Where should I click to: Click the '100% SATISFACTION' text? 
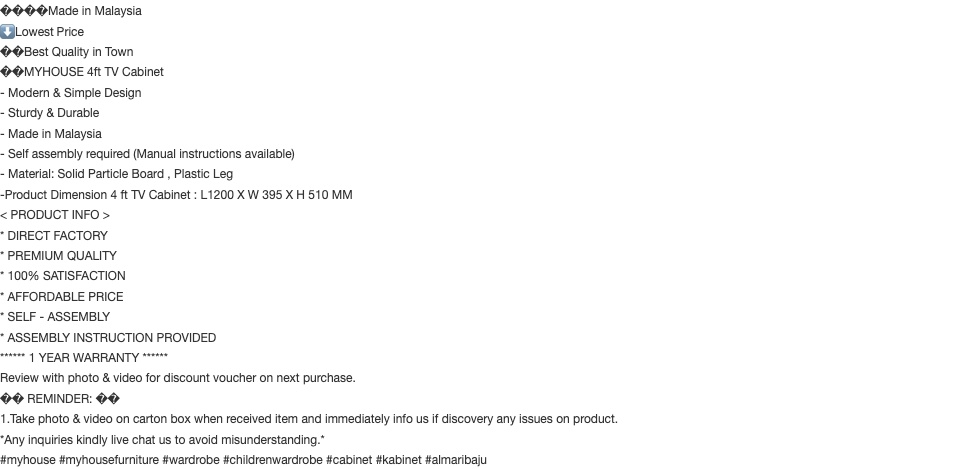pyautogui.click(x=66, y=276)
